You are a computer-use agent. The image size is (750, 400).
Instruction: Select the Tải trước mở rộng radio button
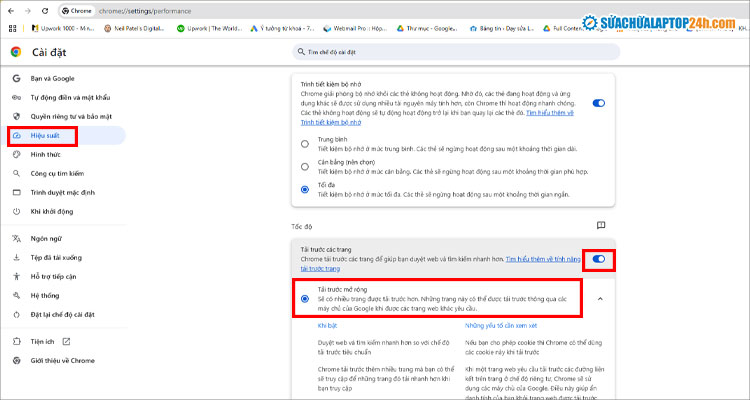click(305, 298)
